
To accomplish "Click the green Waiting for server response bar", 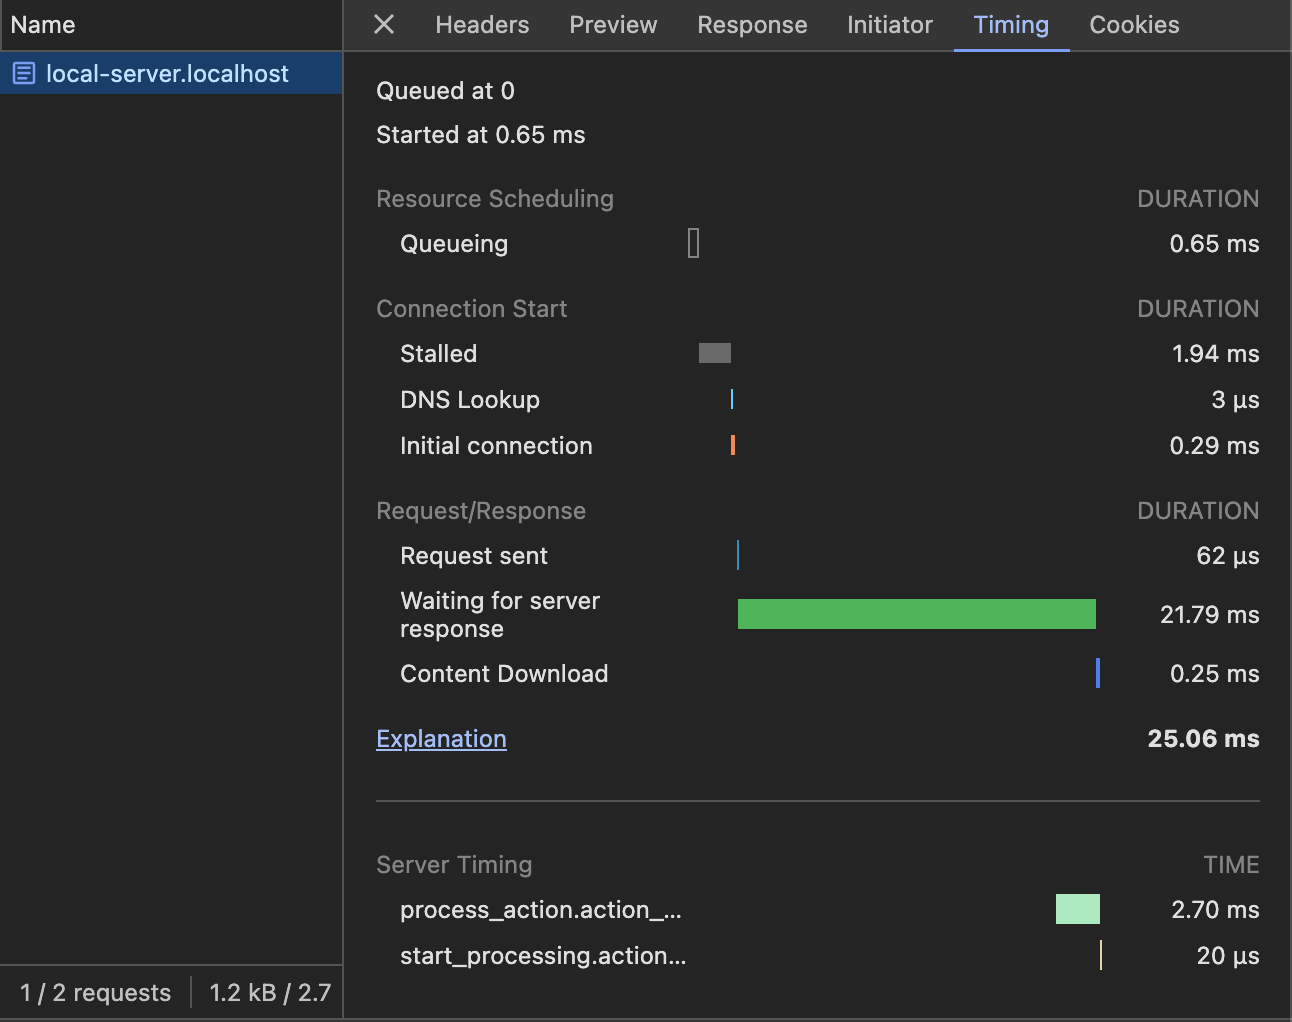I will pos(916,614).
